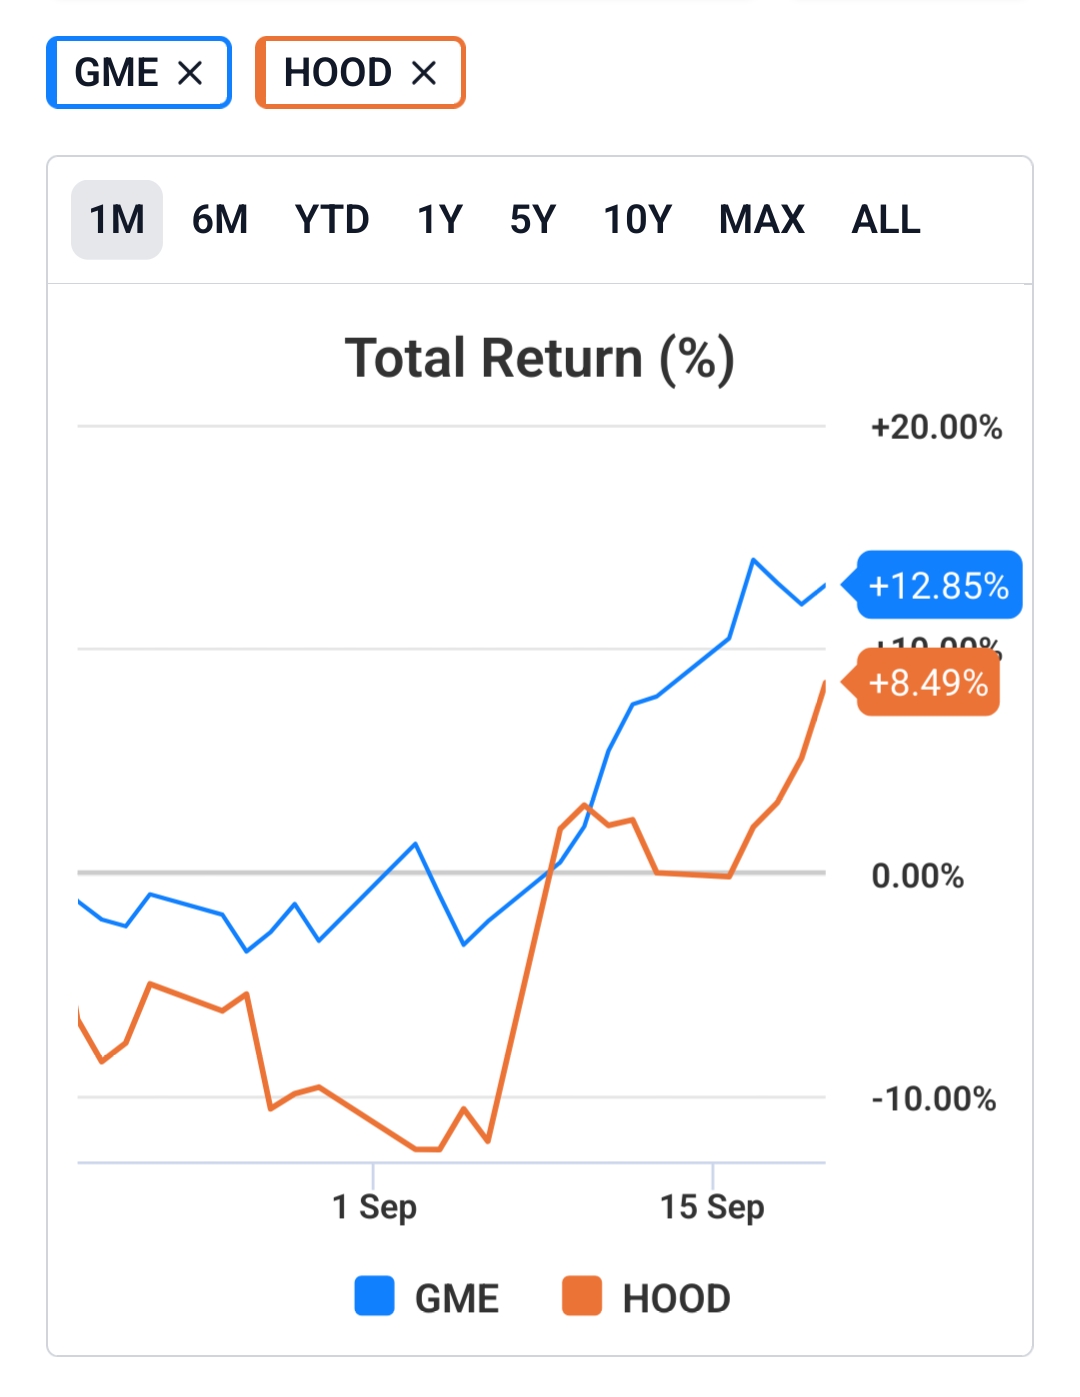Click the blue GME legend swatch
The width and height of the screenshot is (1080, 1397).
point(375,1296)
